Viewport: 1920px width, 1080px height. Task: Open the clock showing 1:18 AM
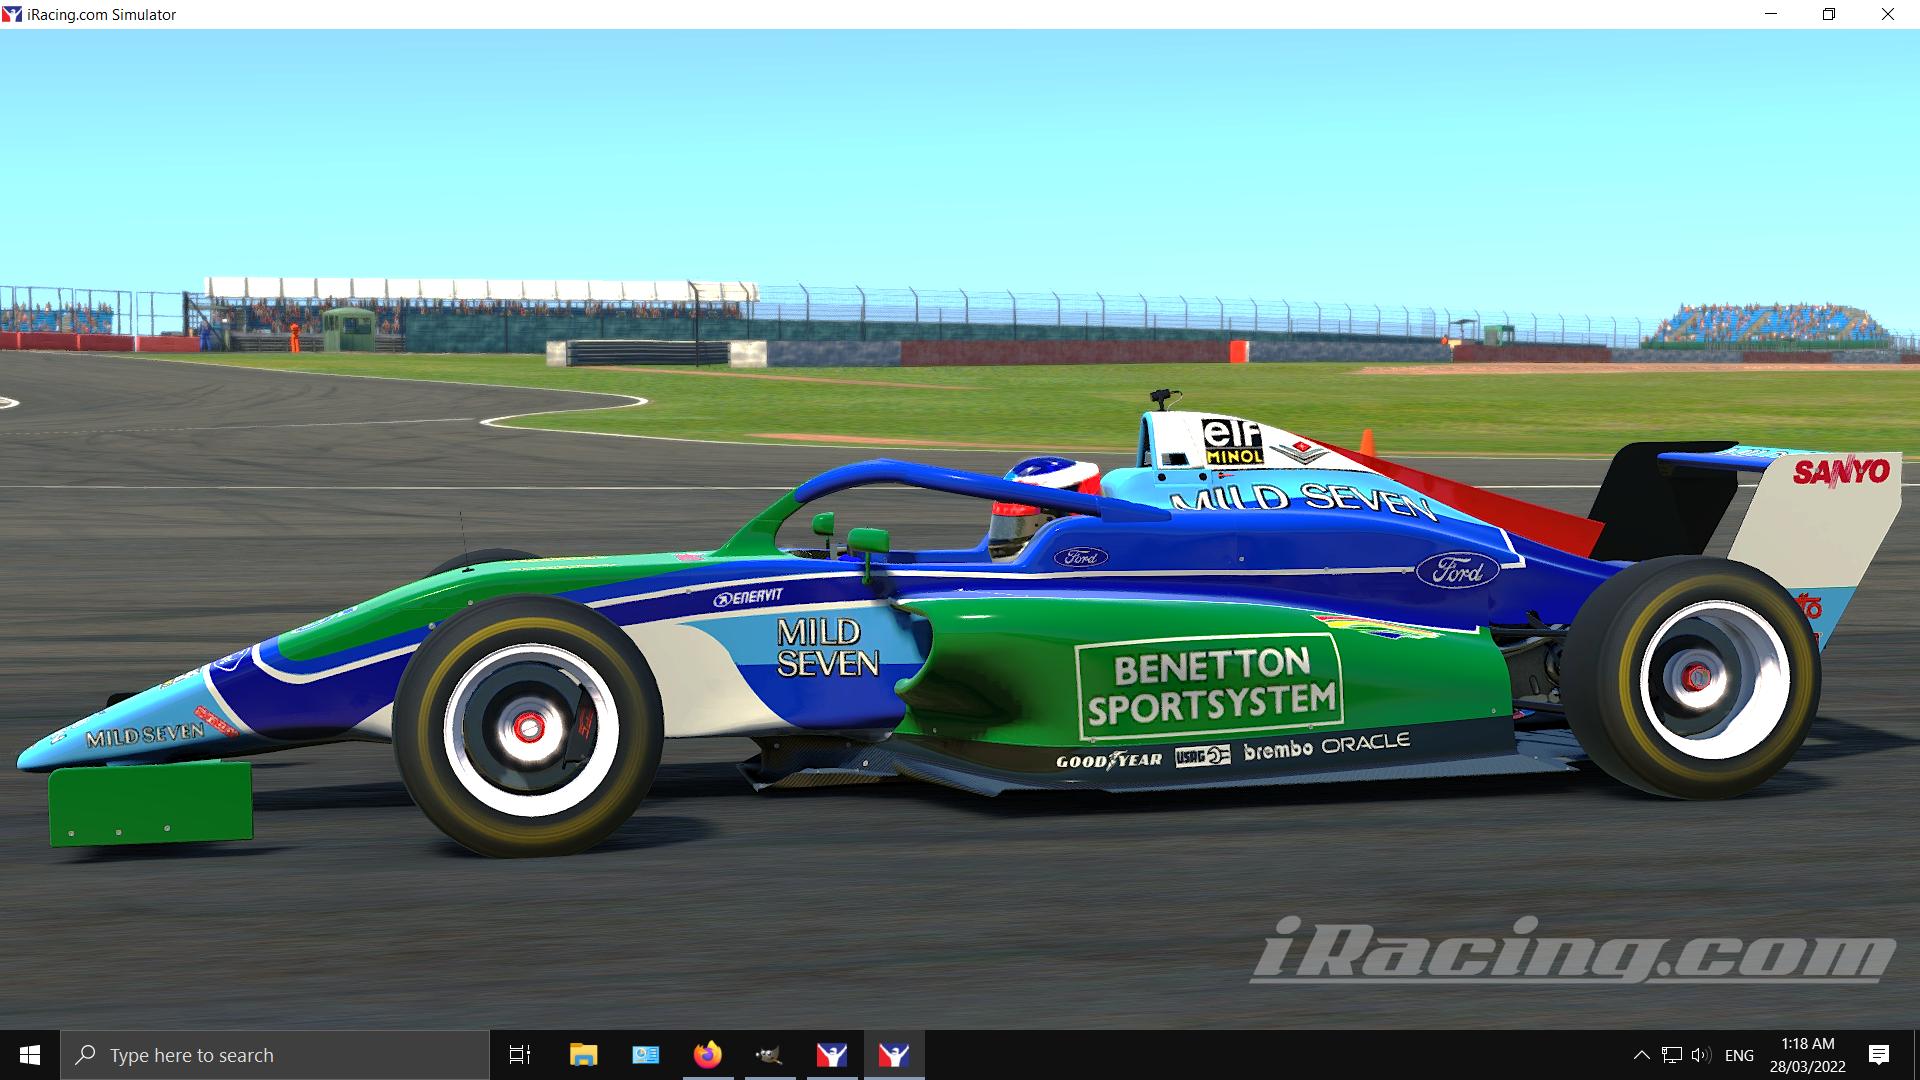1808,1055
